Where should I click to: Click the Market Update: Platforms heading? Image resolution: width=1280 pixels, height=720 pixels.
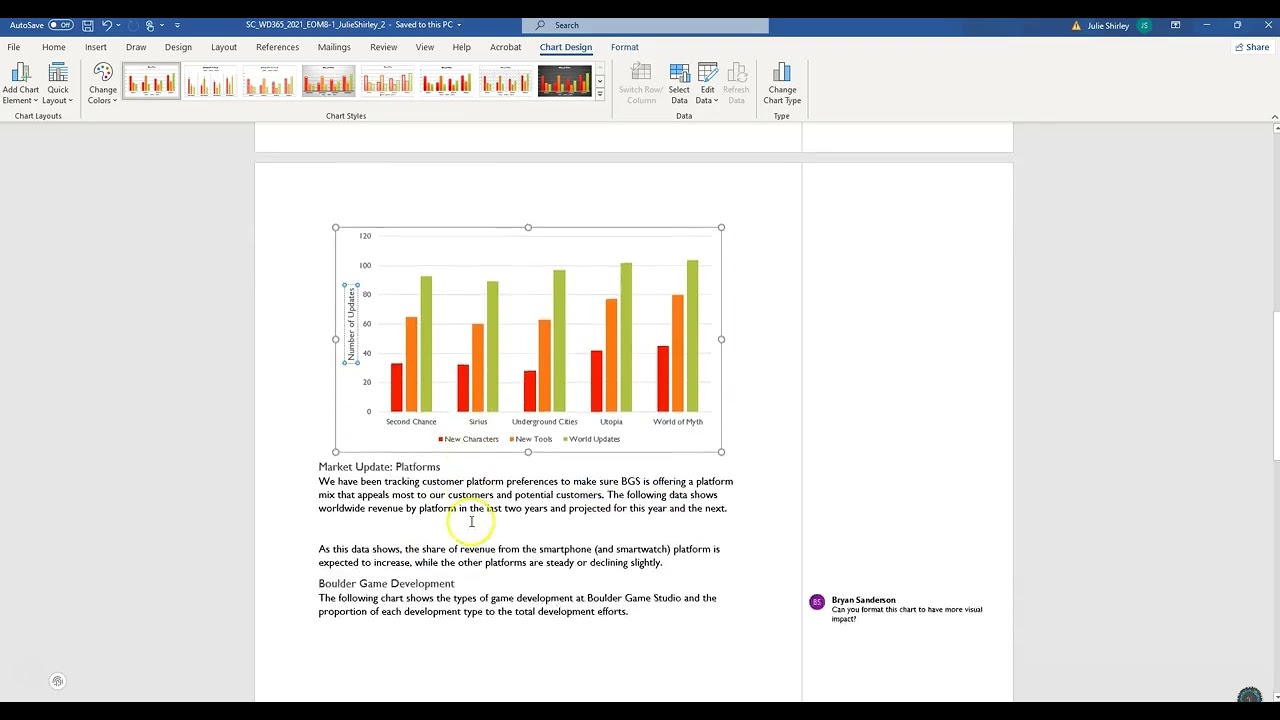(379, 467)
